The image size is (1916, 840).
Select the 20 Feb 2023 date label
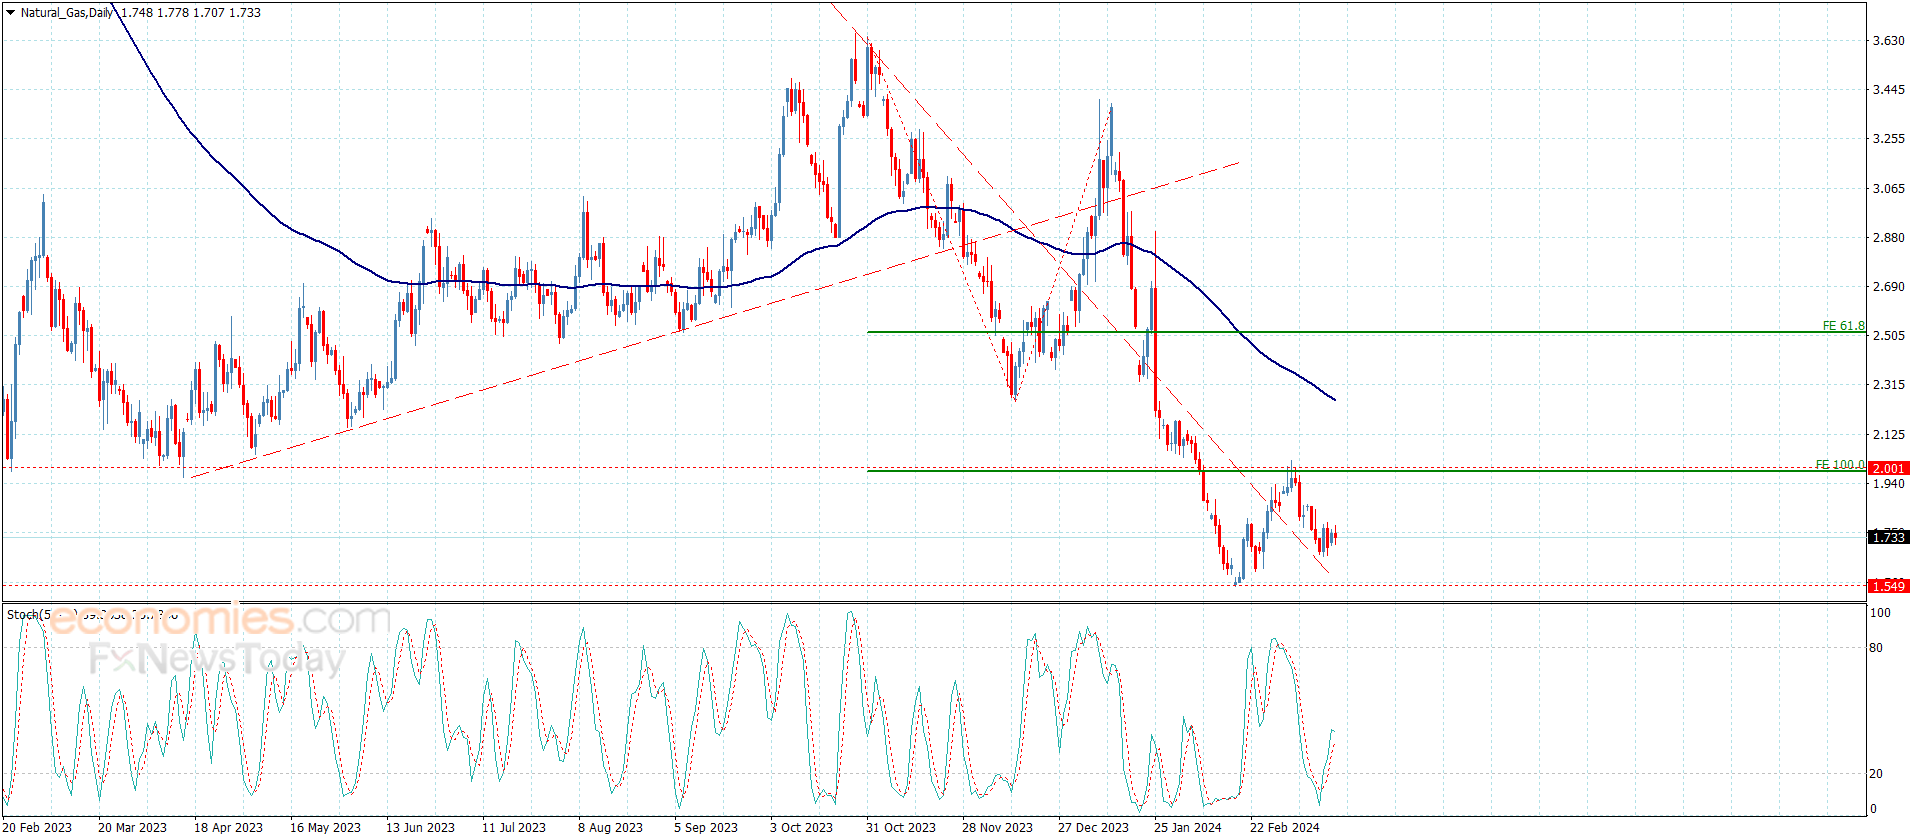(x=37, y=827)
